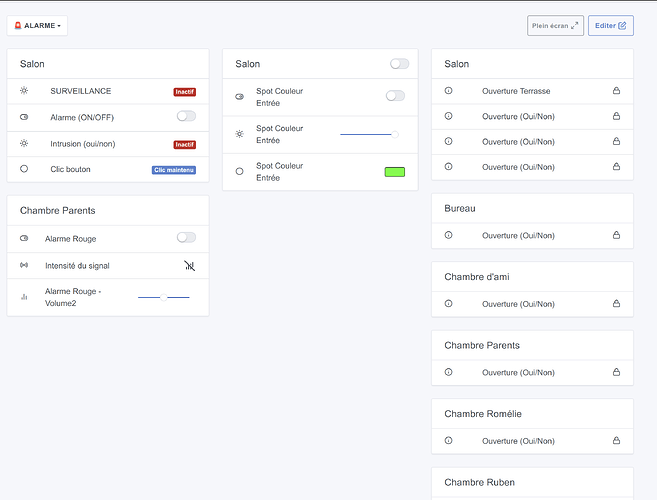Click the crossed-out signal strength icon

pos(190,265)
